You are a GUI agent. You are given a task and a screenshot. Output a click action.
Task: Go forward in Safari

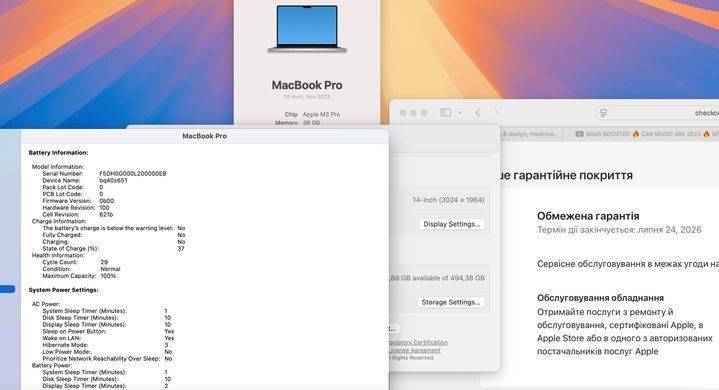point(496,112)
